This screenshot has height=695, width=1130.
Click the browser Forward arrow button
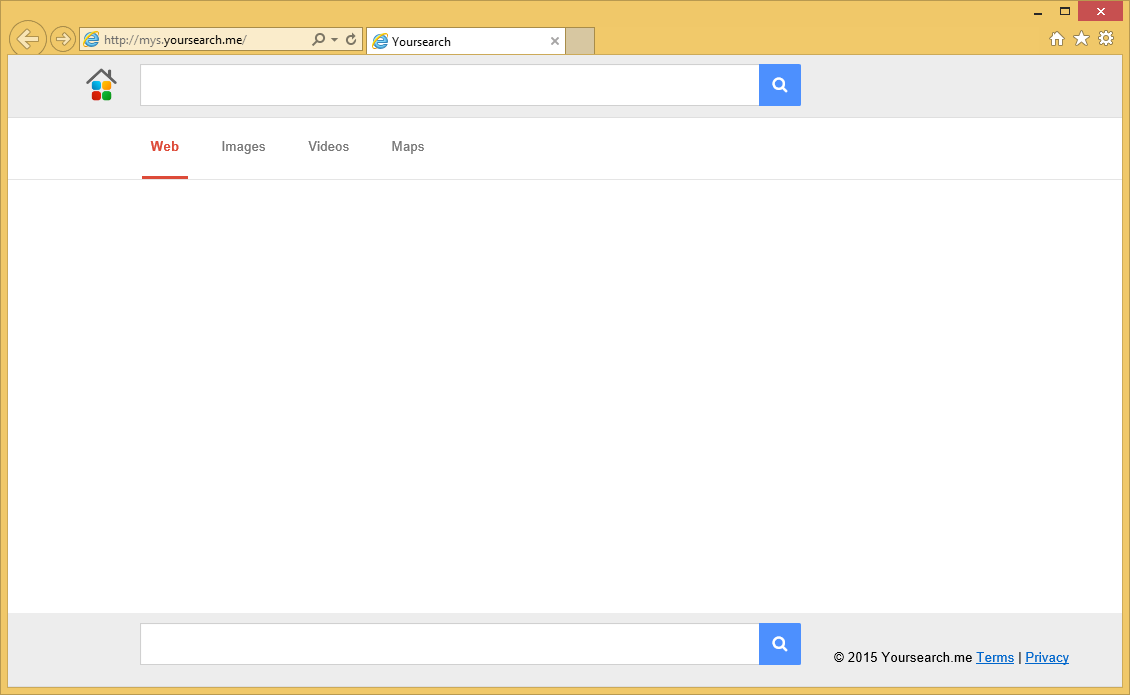tap(63, 39)
